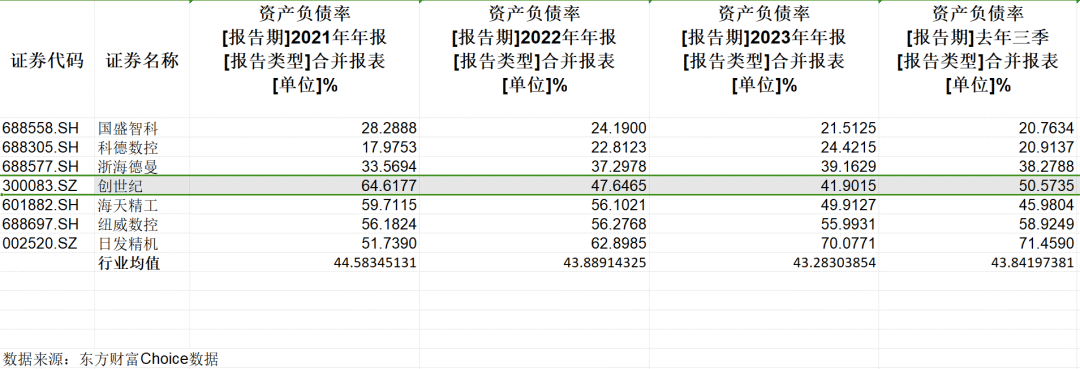The height and width of the screenshot is (369, 1080).
Task: Select value 20.7634 for 国盛智科
Action: pos(979,127)
